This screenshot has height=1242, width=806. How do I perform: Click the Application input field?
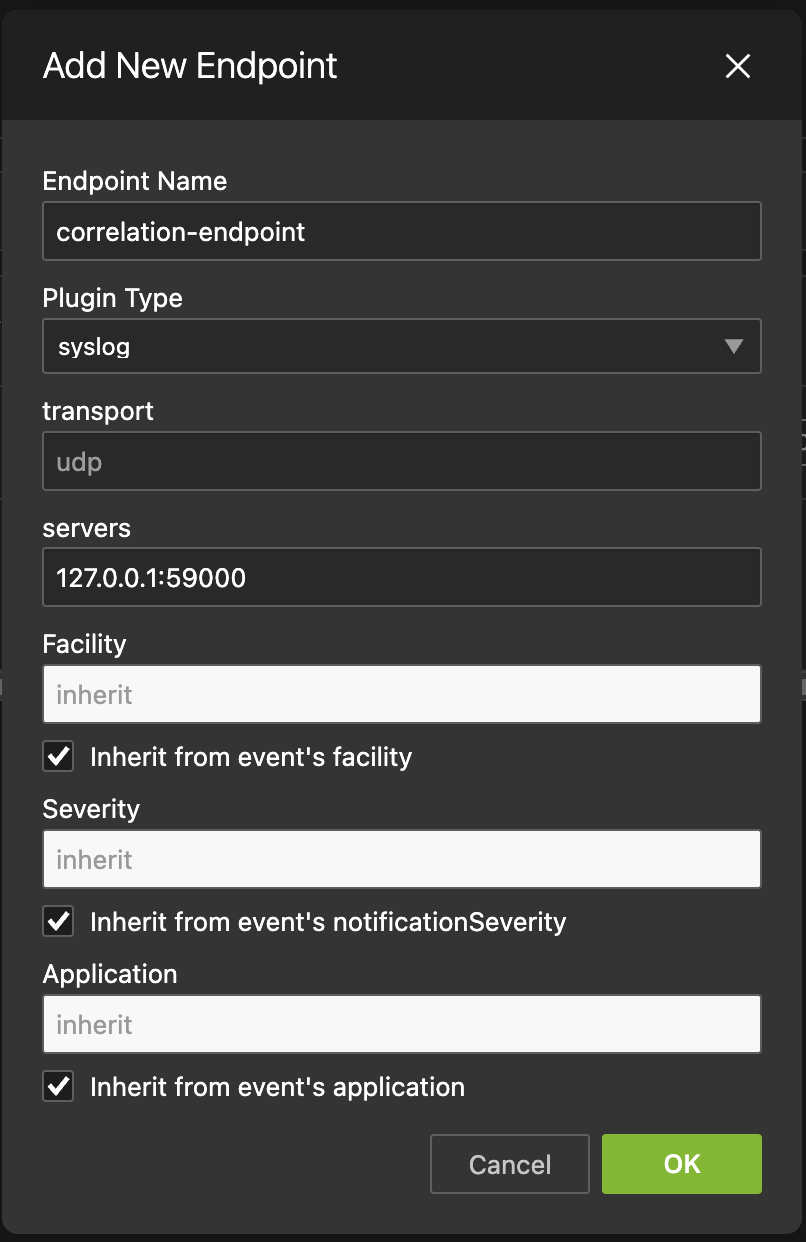[x=402, y=1024]
